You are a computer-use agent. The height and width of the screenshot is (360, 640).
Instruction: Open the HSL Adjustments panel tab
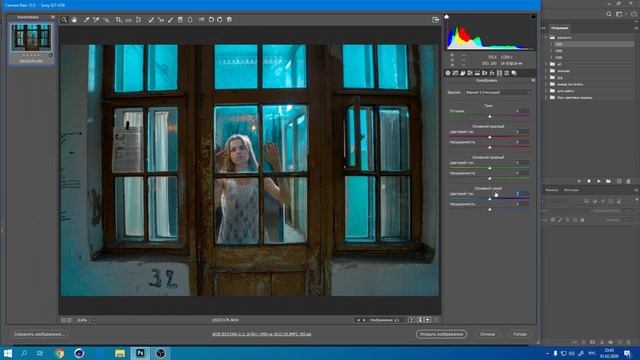[x=470, y=73]
